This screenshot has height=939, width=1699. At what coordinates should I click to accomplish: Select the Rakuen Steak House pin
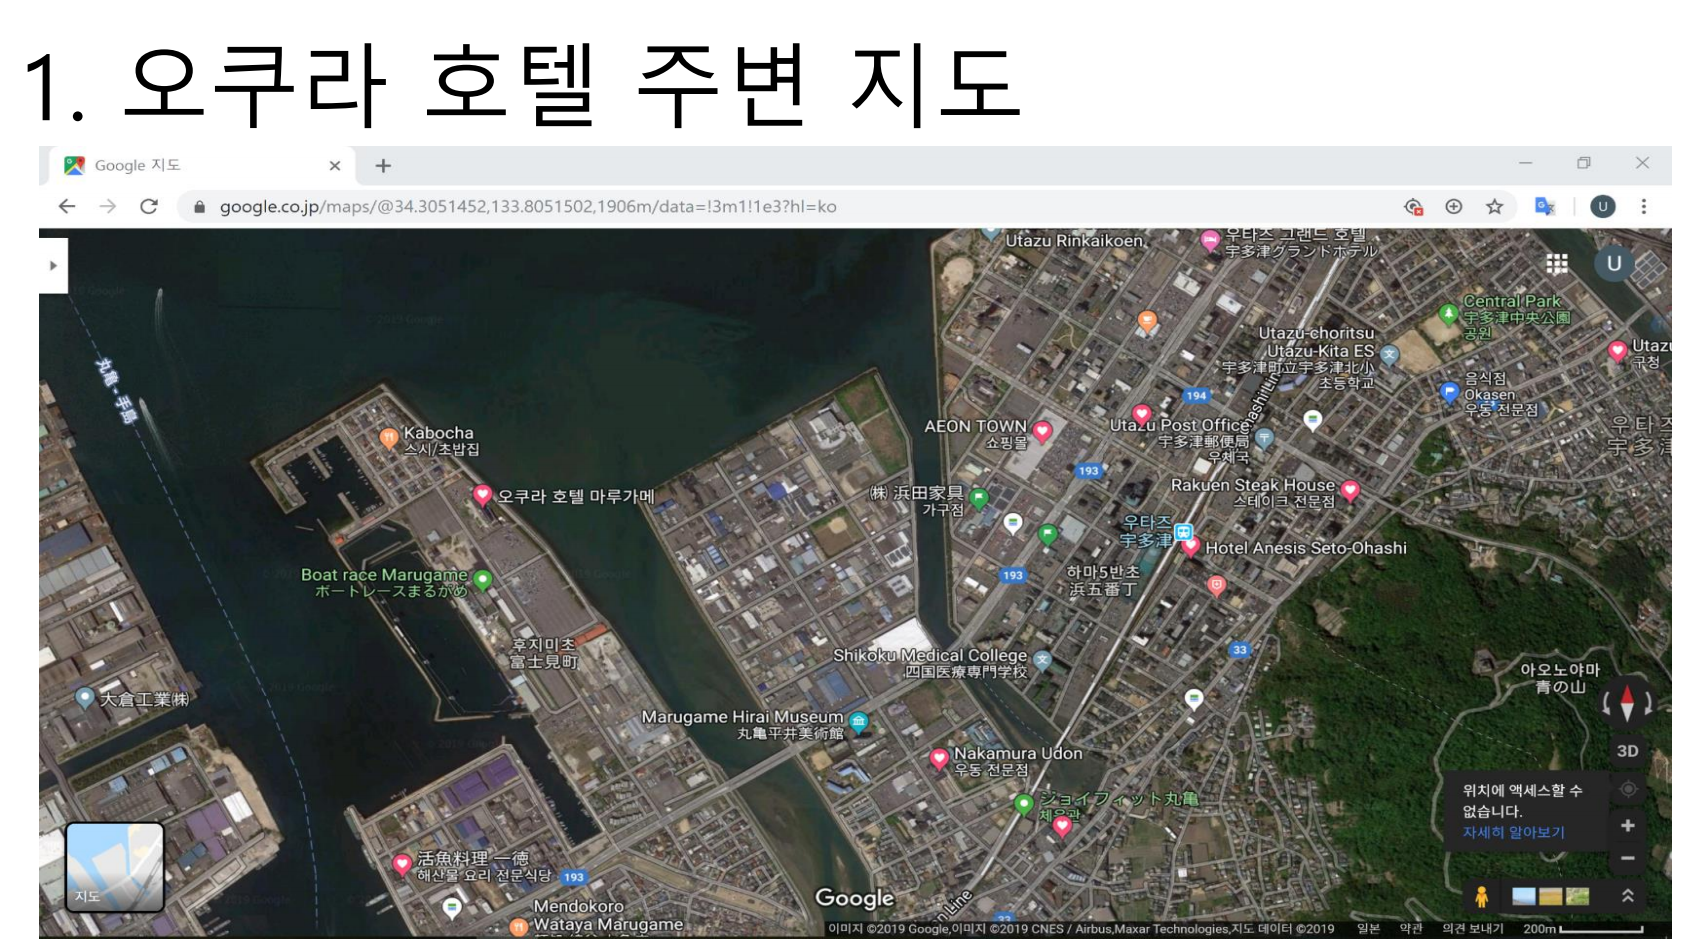(1350, 489)
